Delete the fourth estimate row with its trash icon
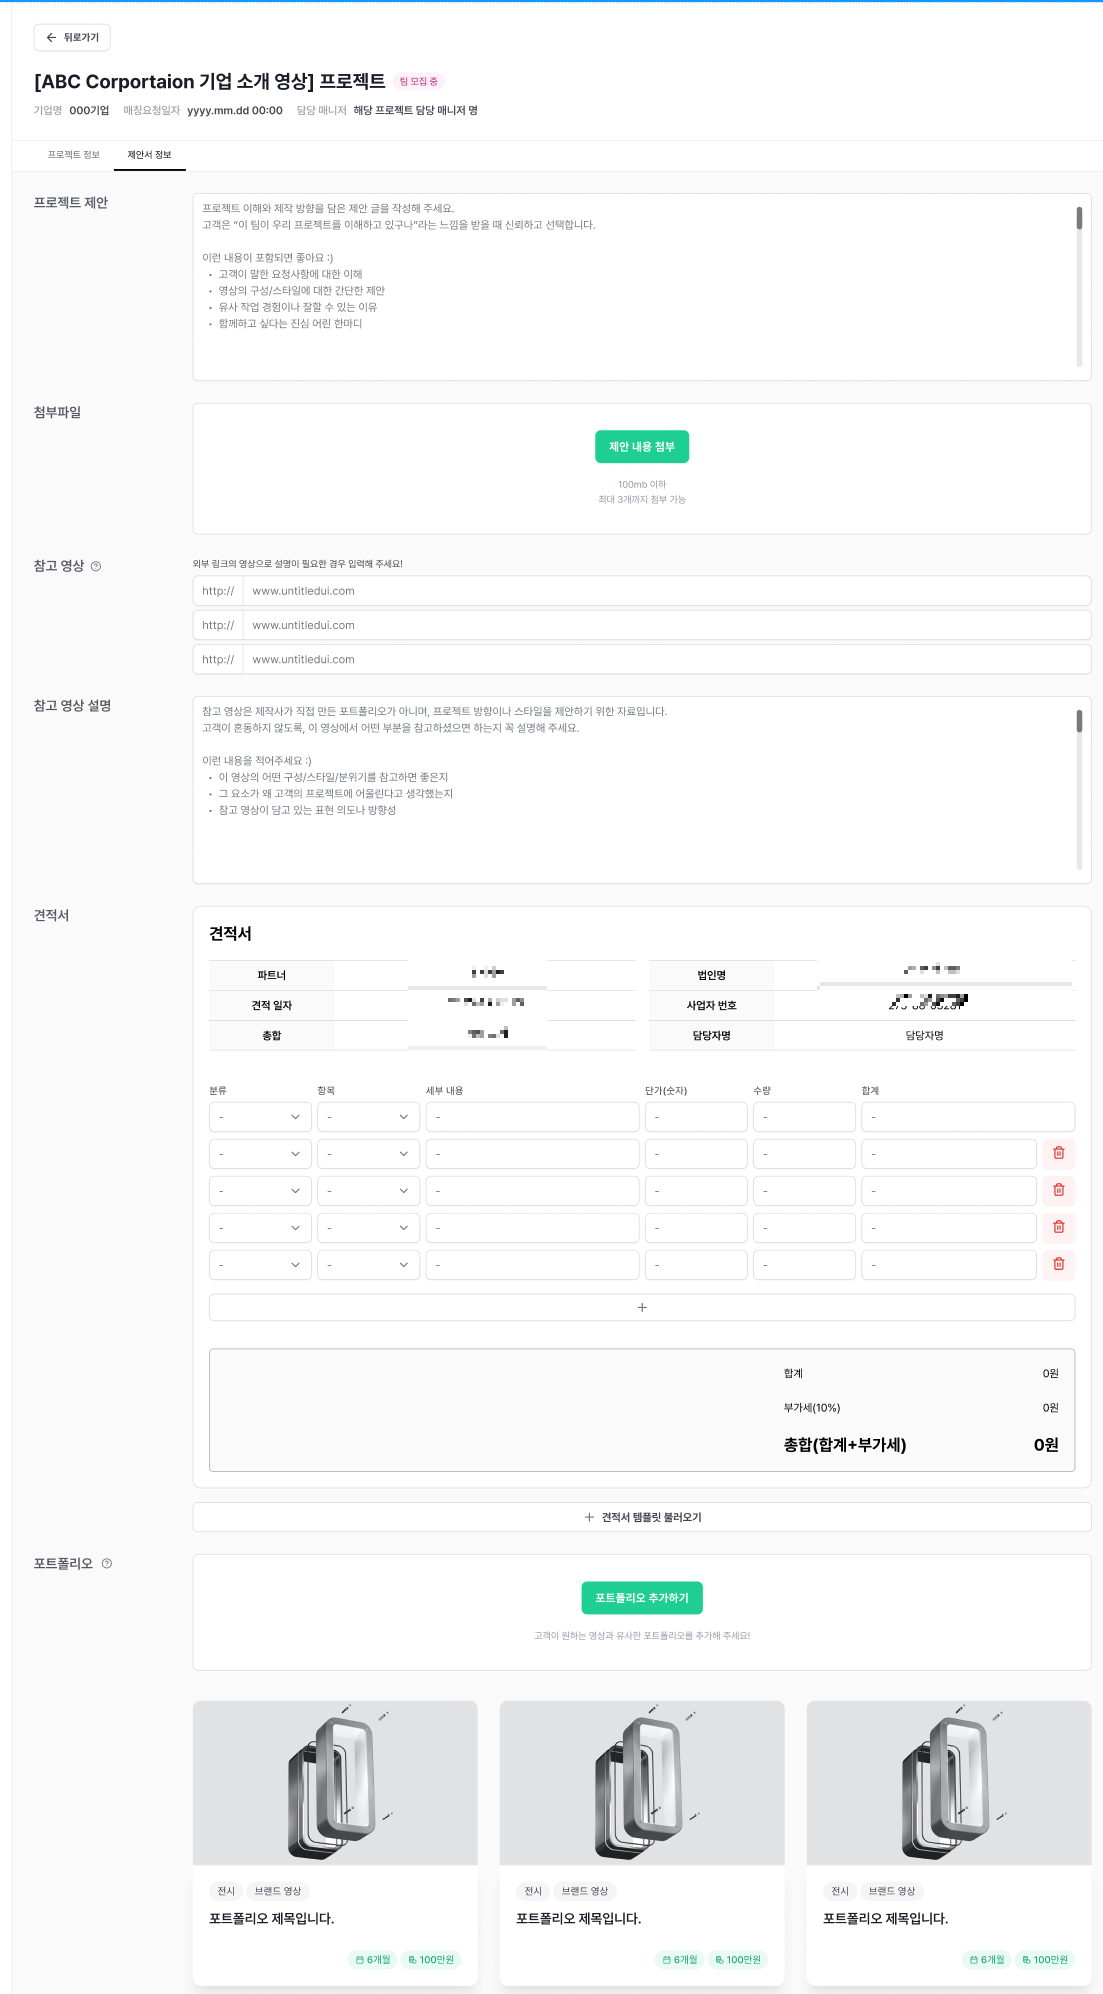 click(x=1058, y=1227)
